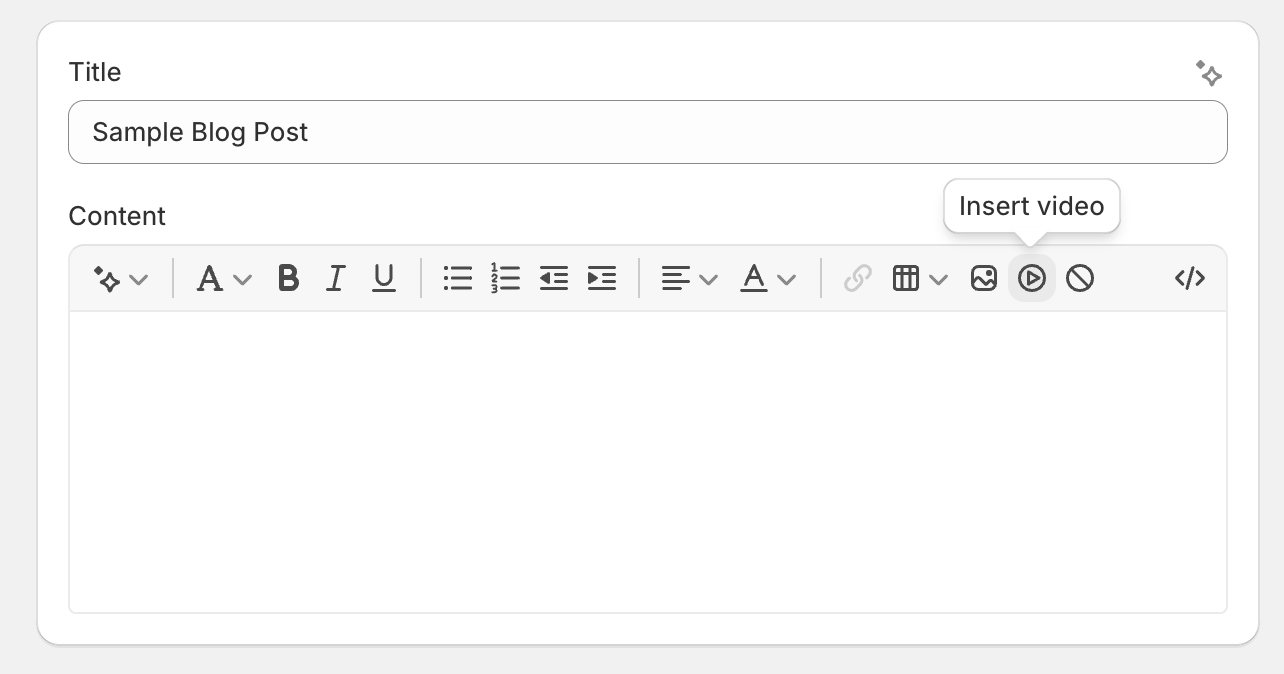This screenshot has width=1284, height=674.
Task: Open the text color picker
Action: pos(767,278)
